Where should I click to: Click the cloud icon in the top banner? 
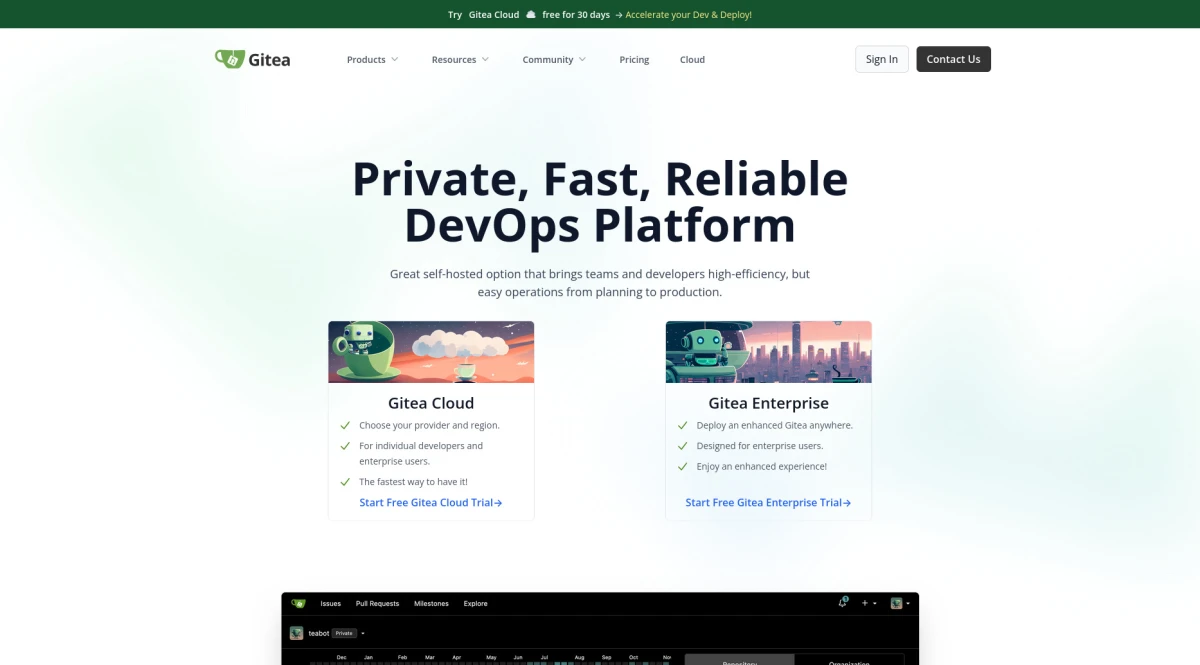531,15
